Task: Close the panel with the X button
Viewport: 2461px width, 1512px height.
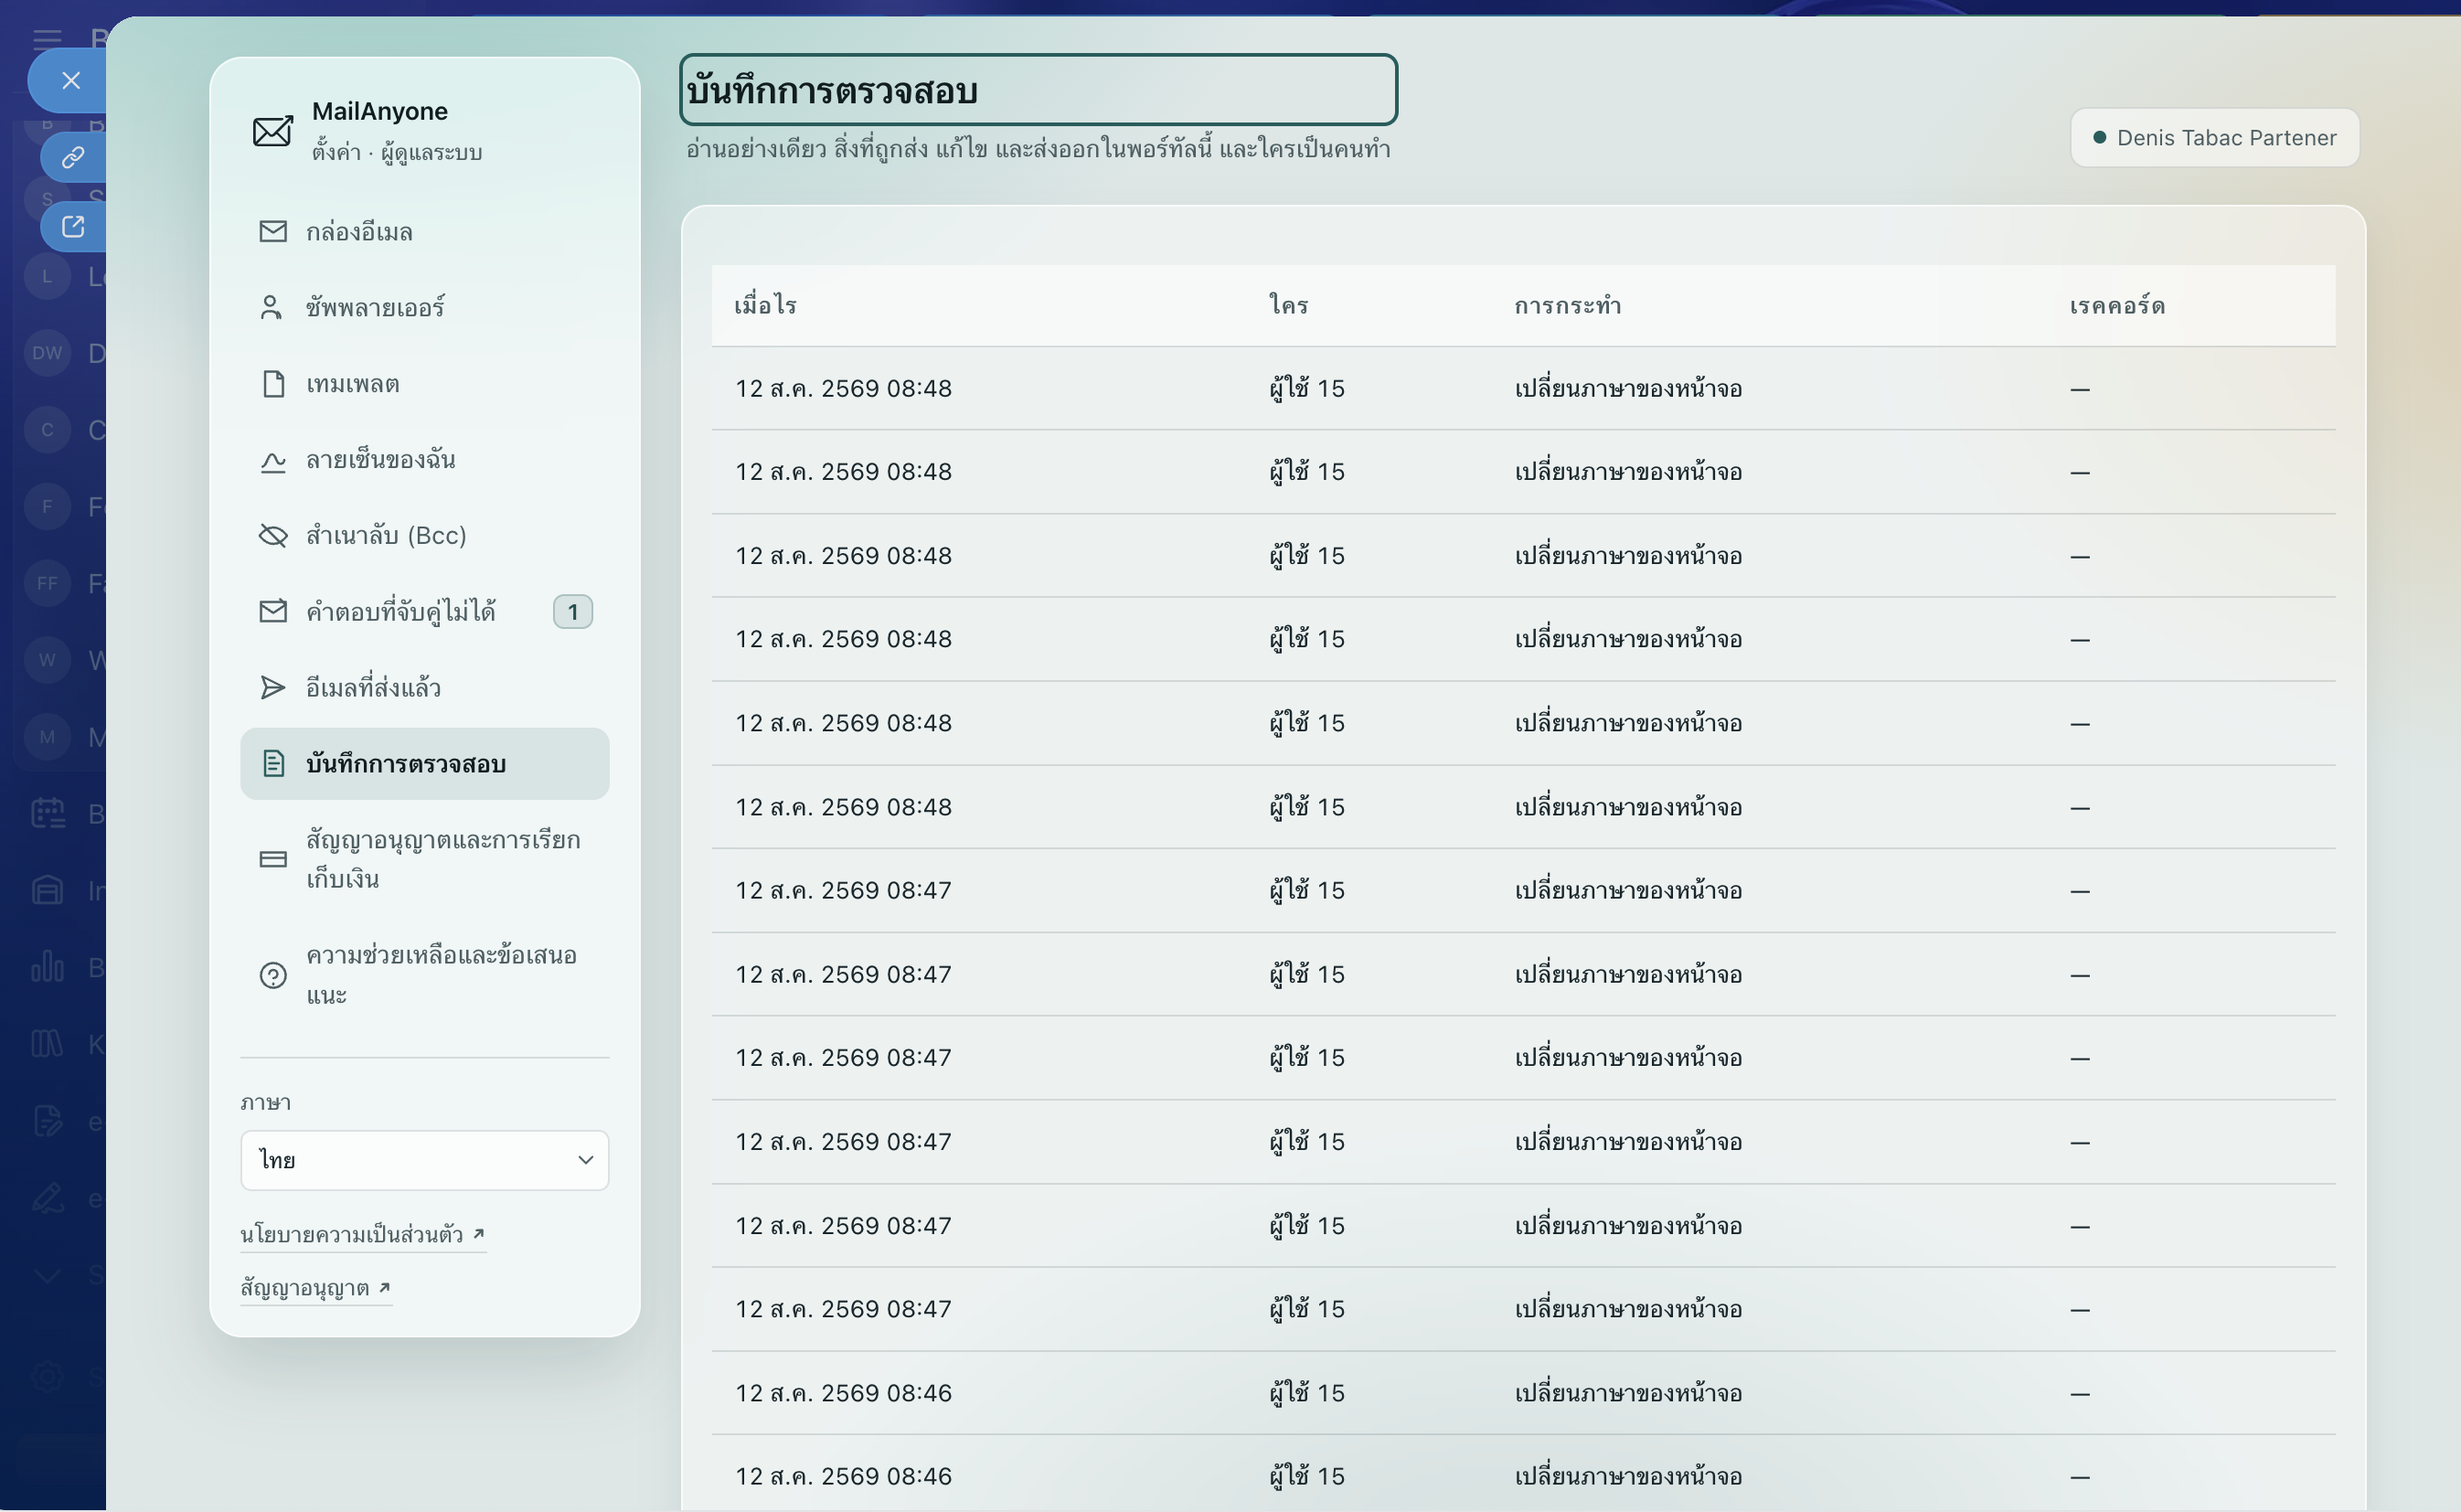Action: 70,81
